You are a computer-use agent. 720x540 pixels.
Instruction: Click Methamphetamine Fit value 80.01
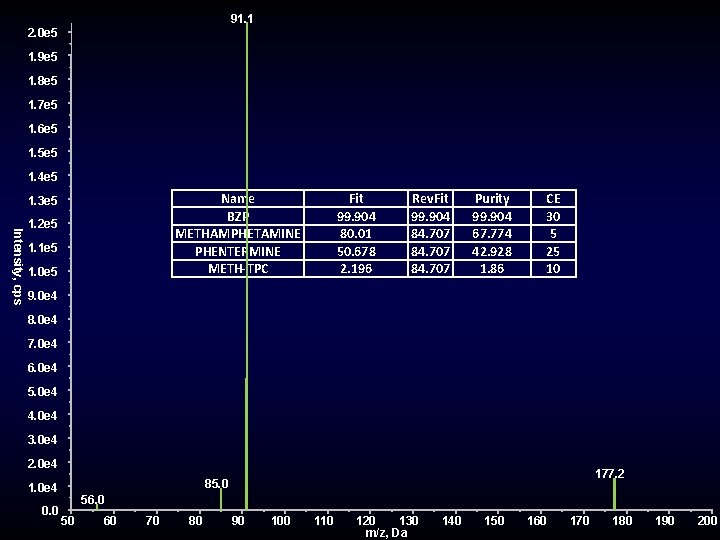click(356, 234)
